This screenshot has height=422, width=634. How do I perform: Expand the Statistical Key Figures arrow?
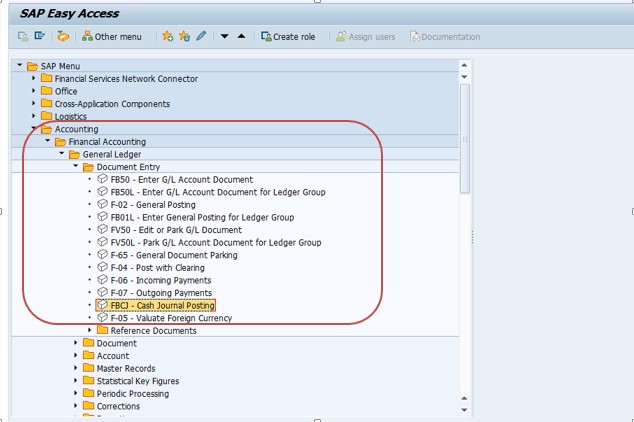point(76,380)
